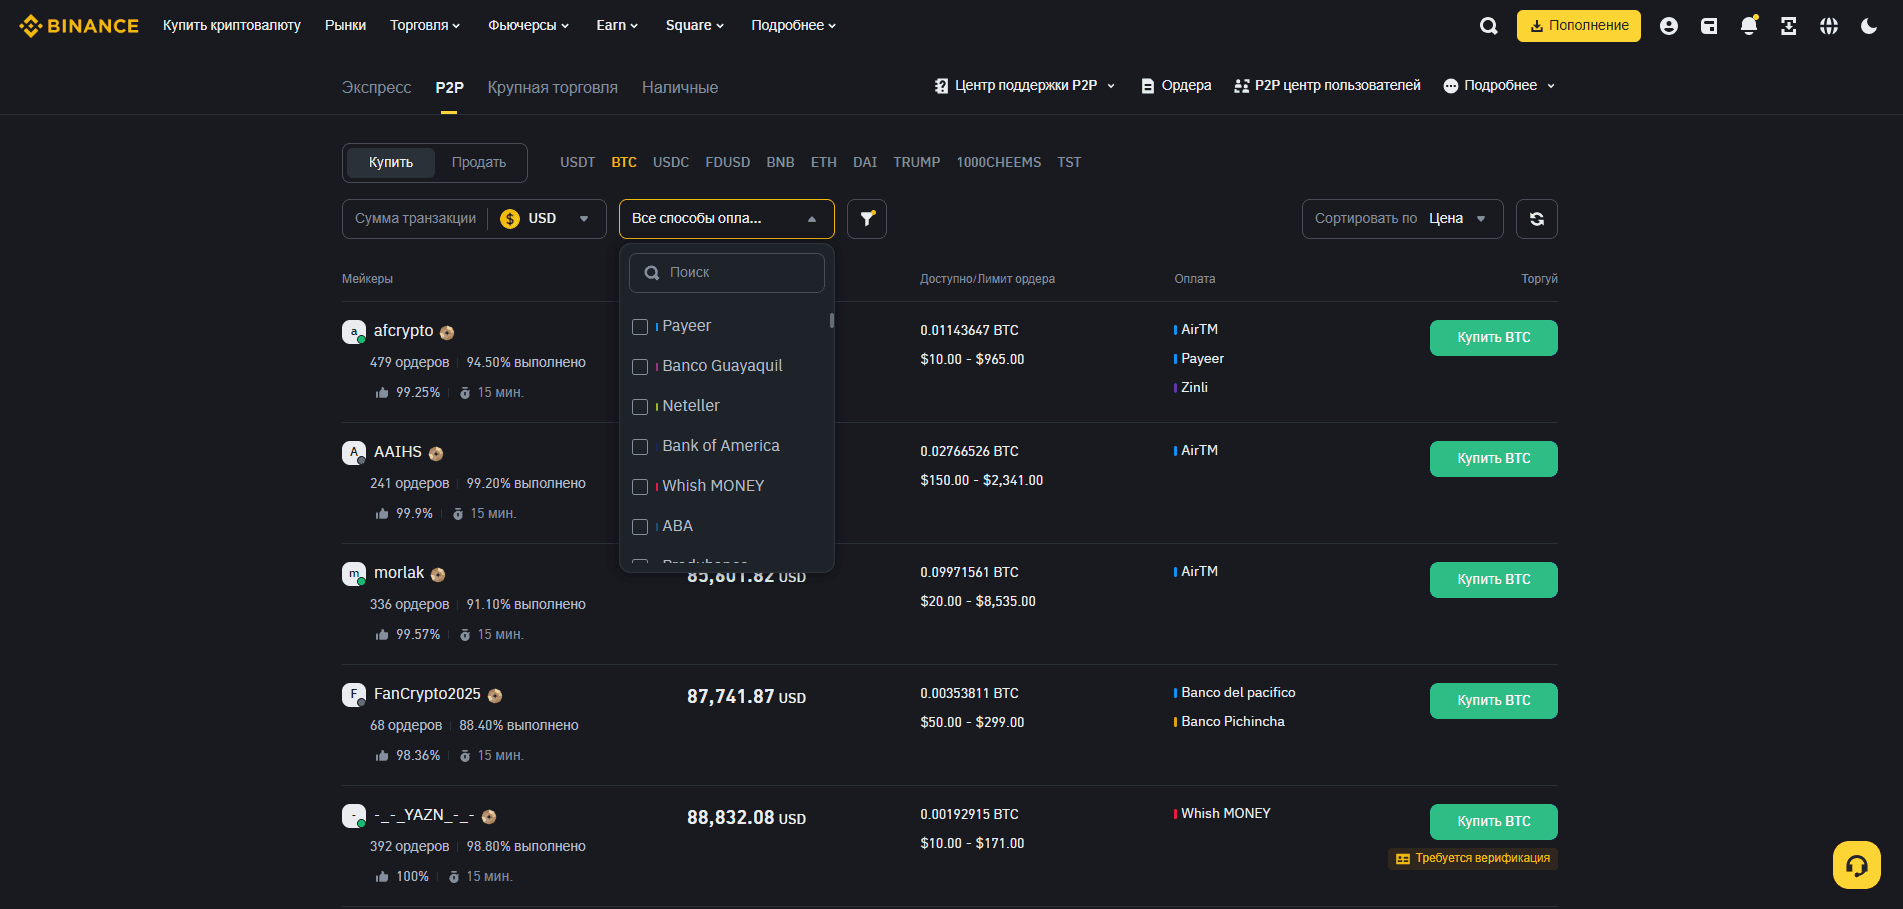Open notifications bell icon
Viewport: 1903px width, 909px height.
pyautogui.click(x=1748, y=26)
